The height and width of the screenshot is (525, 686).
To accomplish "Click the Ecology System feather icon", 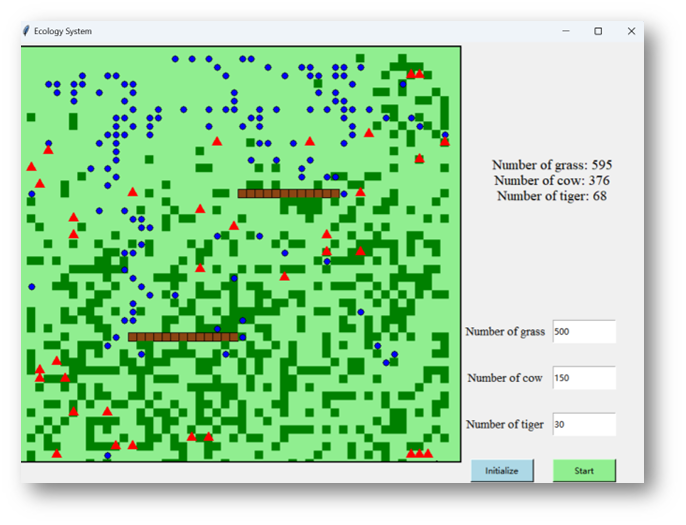I will click(26, 31).
